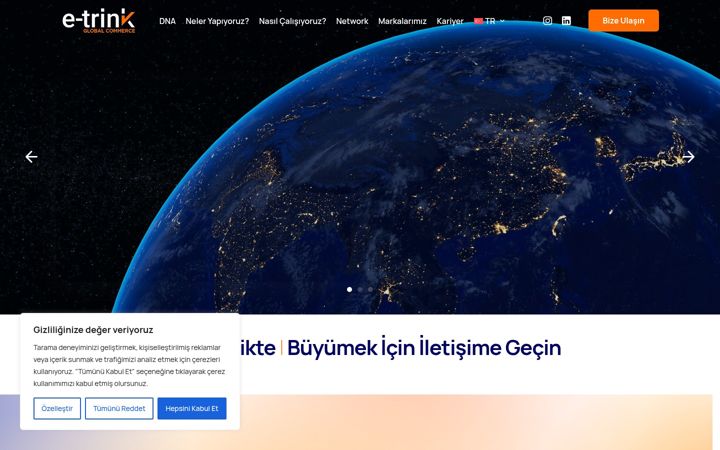Open the DNA menu item
The height and width of the screenshot is (450, 720).
(167, 21)
